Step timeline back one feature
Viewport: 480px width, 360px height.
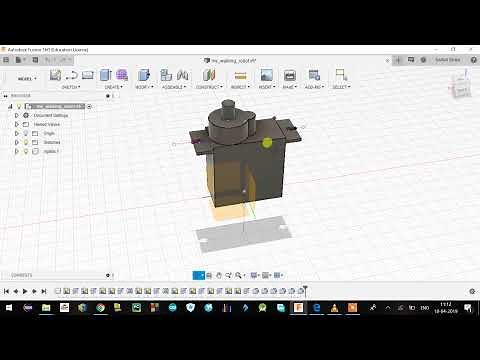pos(15,291)
